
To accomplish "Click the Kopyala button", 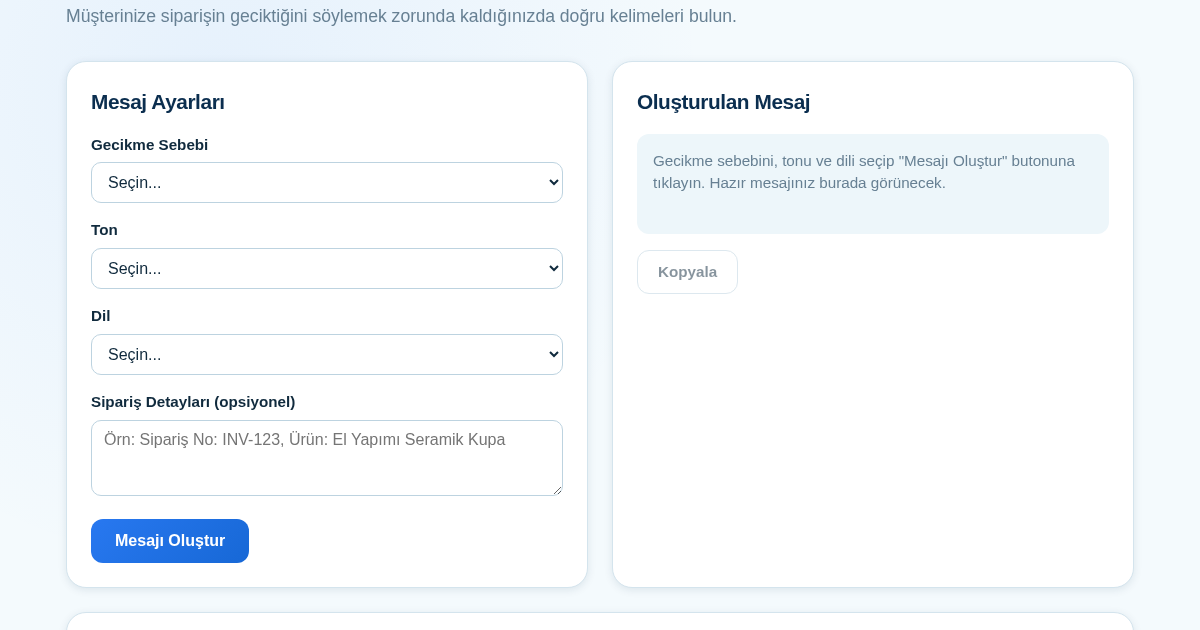I will coord(687,272).
